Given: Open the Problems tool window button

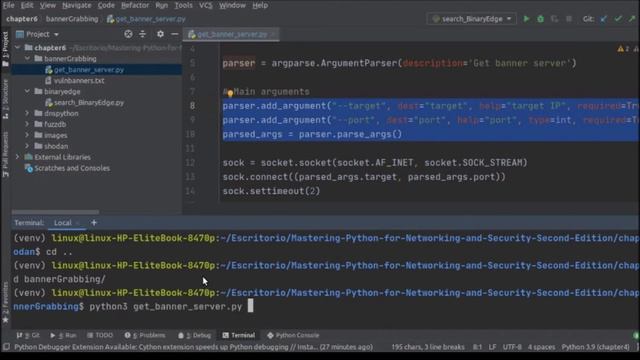Looking at the screenshot, I should point(145,335).
